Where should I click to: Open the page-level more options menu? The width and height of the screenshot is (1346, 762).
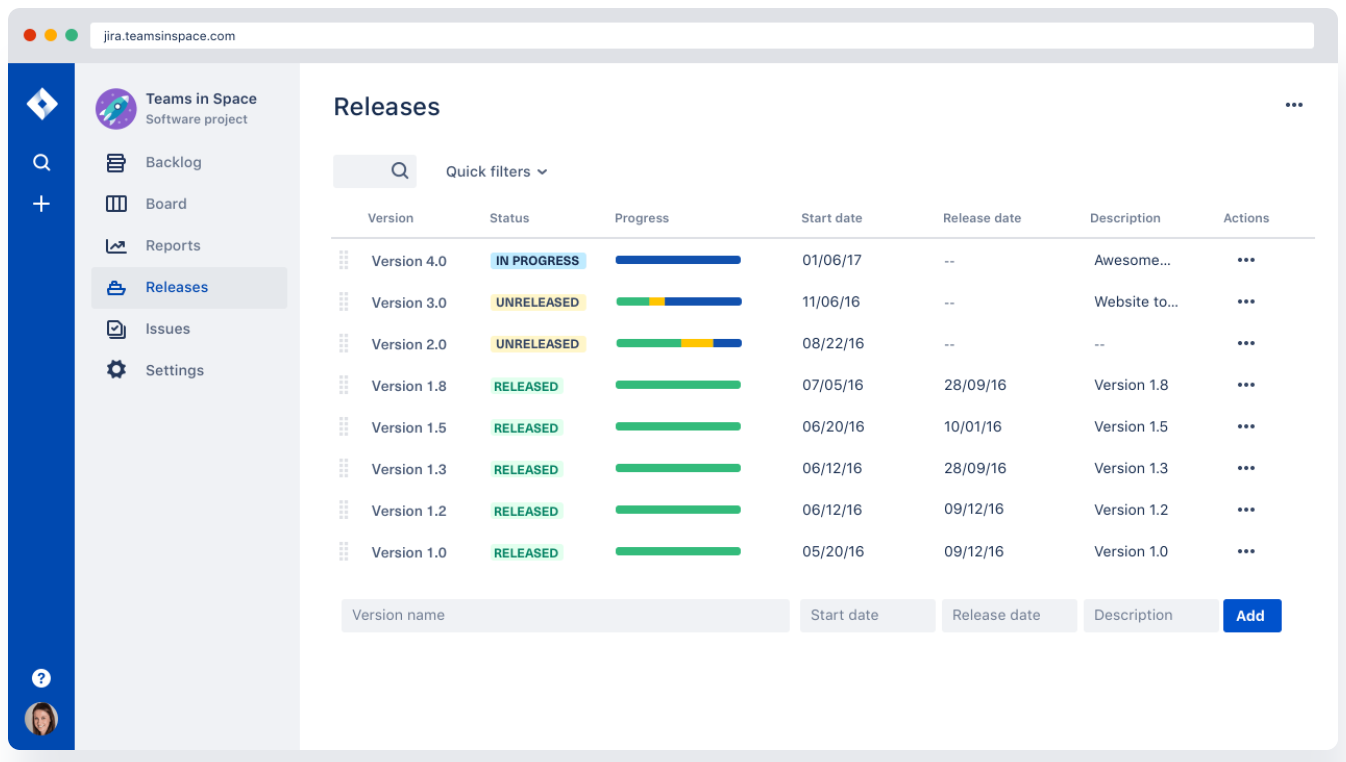click(1294, 105)
